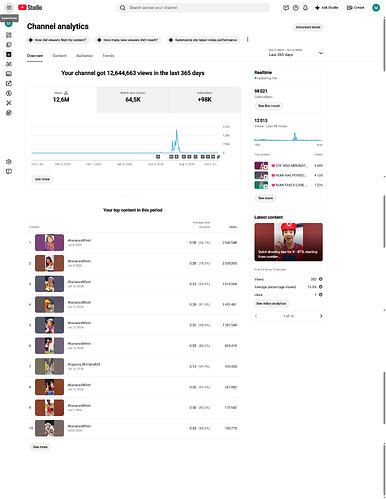Viewport: 386px width, 499px height.
Task: Click info icon next to Likes stat
Action: 321,295
